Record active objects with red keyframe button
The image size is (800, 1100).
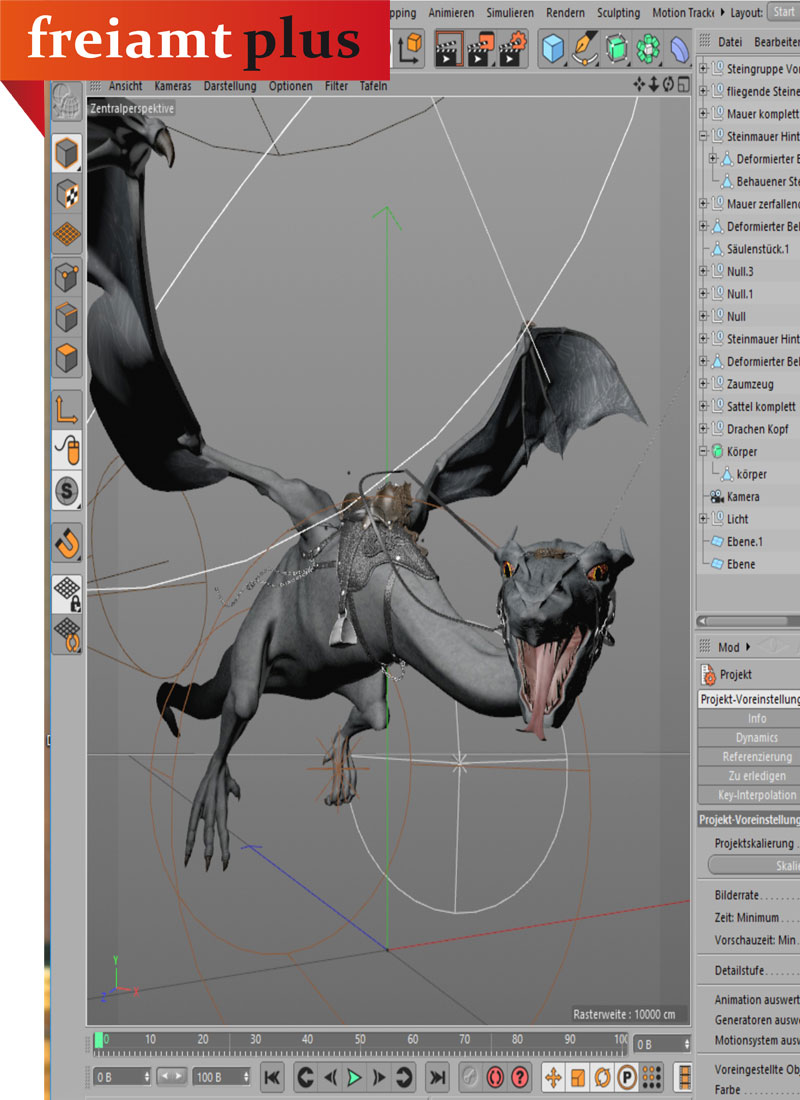click(x=495, y=1077)
